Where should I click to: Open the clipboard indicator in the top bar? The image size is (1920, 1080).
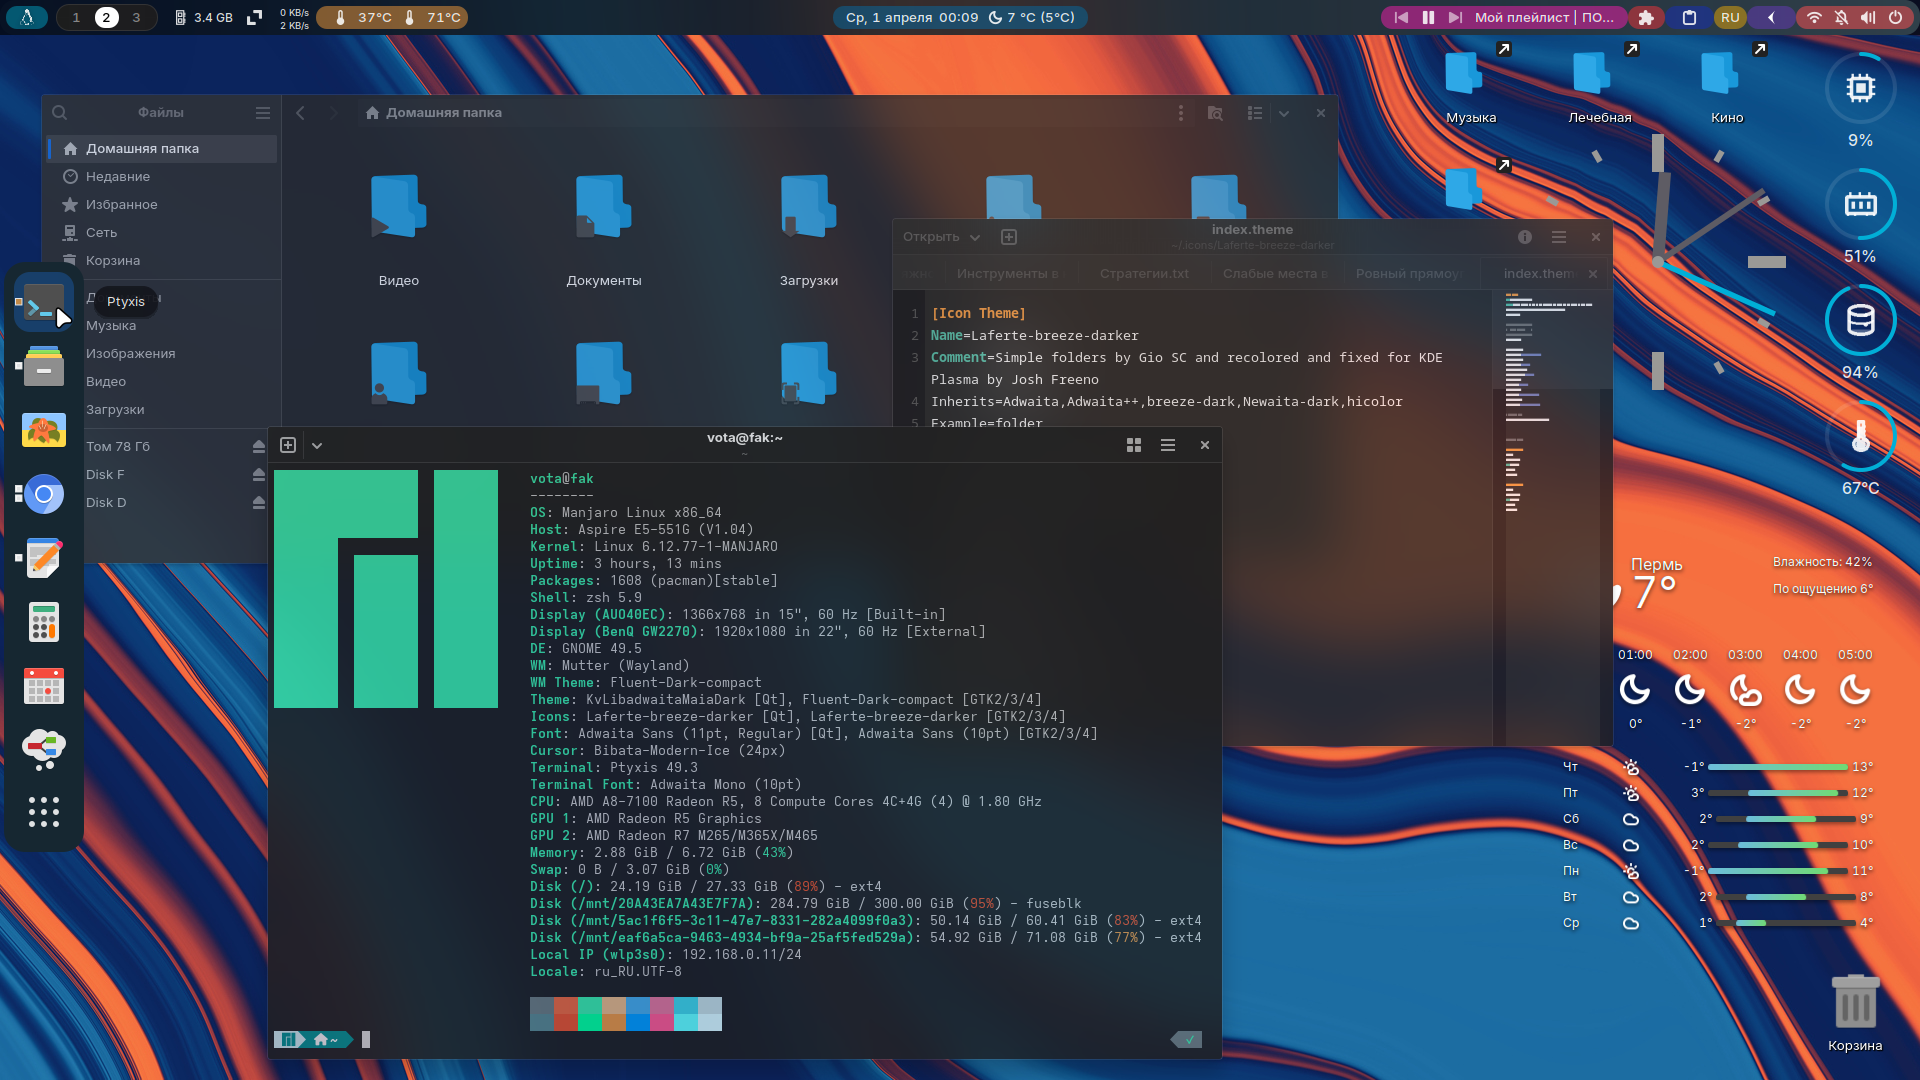(1689, 17)
